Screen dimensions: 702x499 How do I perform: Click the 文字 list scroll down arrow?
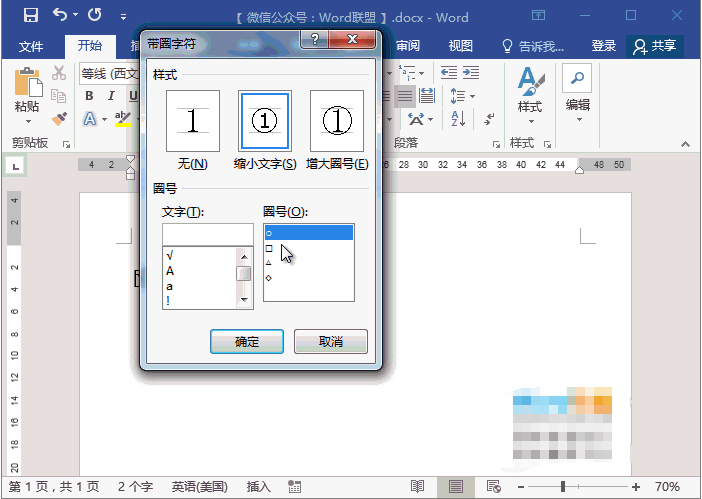click(244, 299)
